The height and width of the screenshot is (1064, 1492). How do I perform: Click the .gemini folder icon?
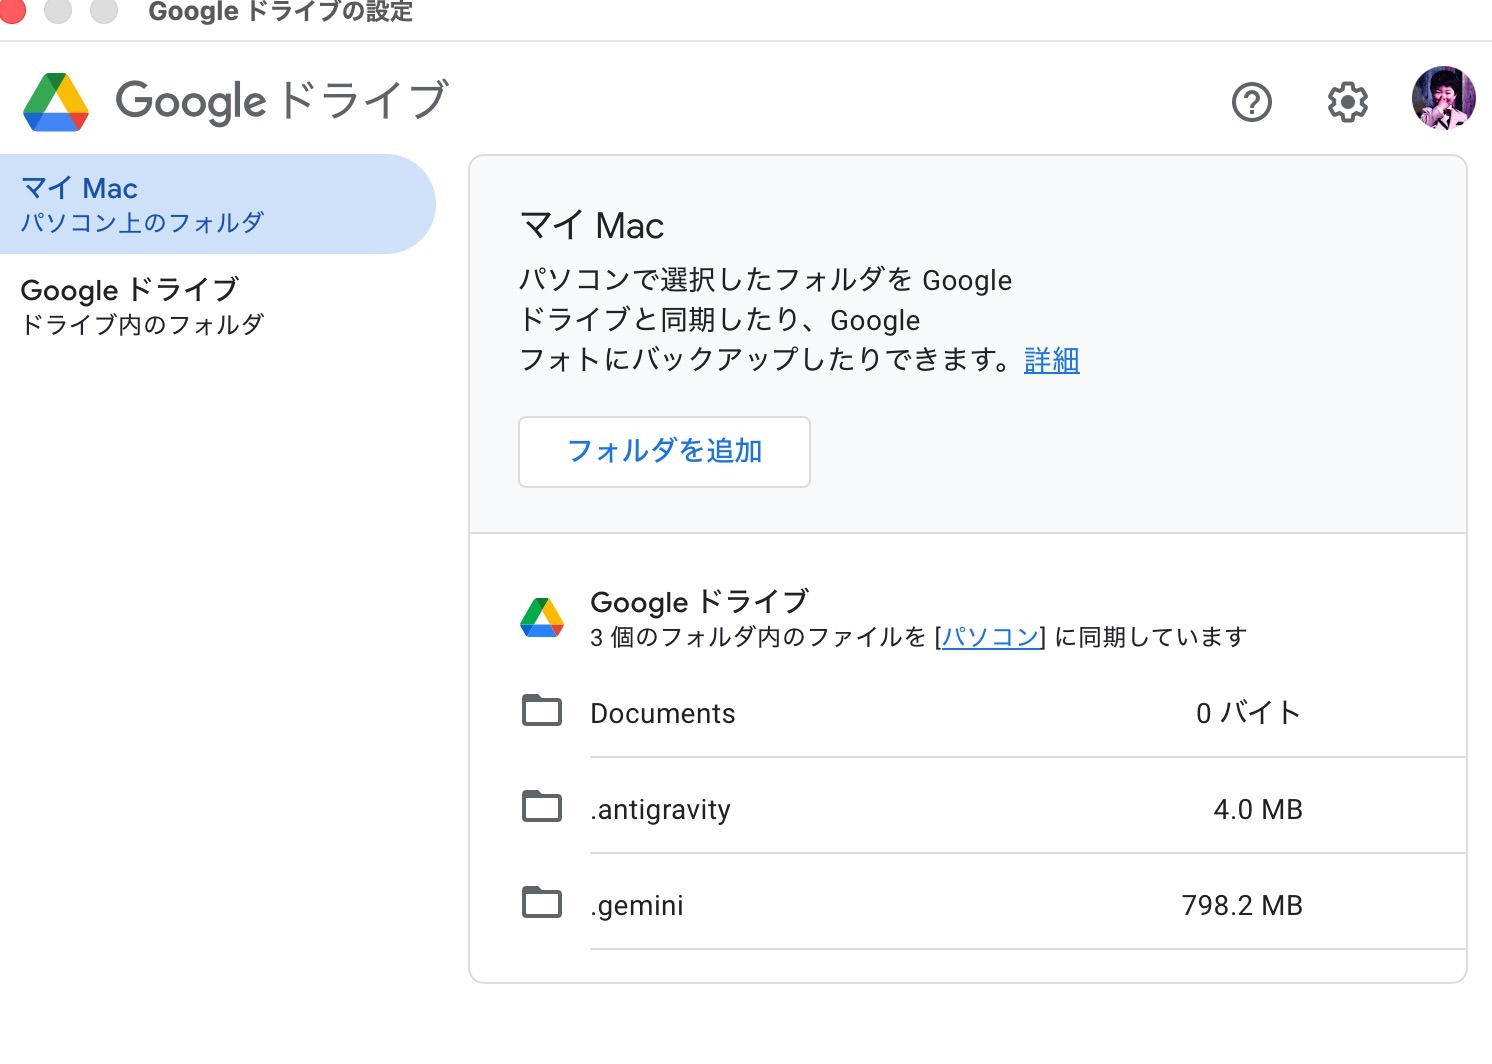[x=542, y=903]
